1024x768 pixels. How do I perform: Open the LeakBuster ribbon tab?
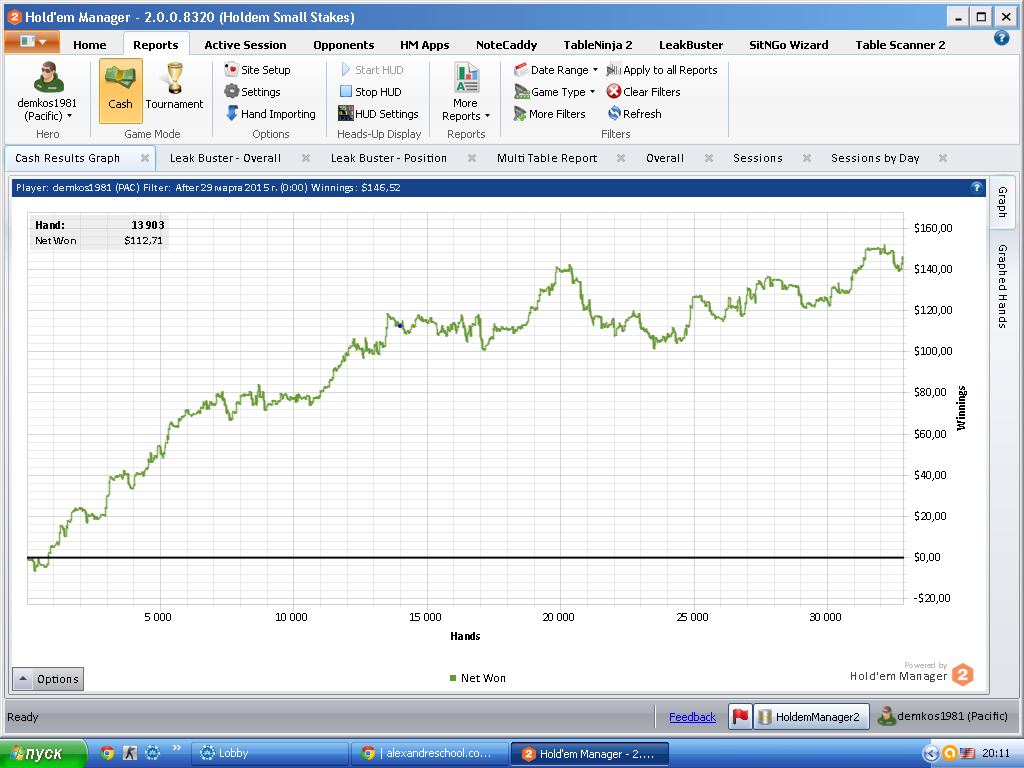pyautogui.click(x=691, y=45)
